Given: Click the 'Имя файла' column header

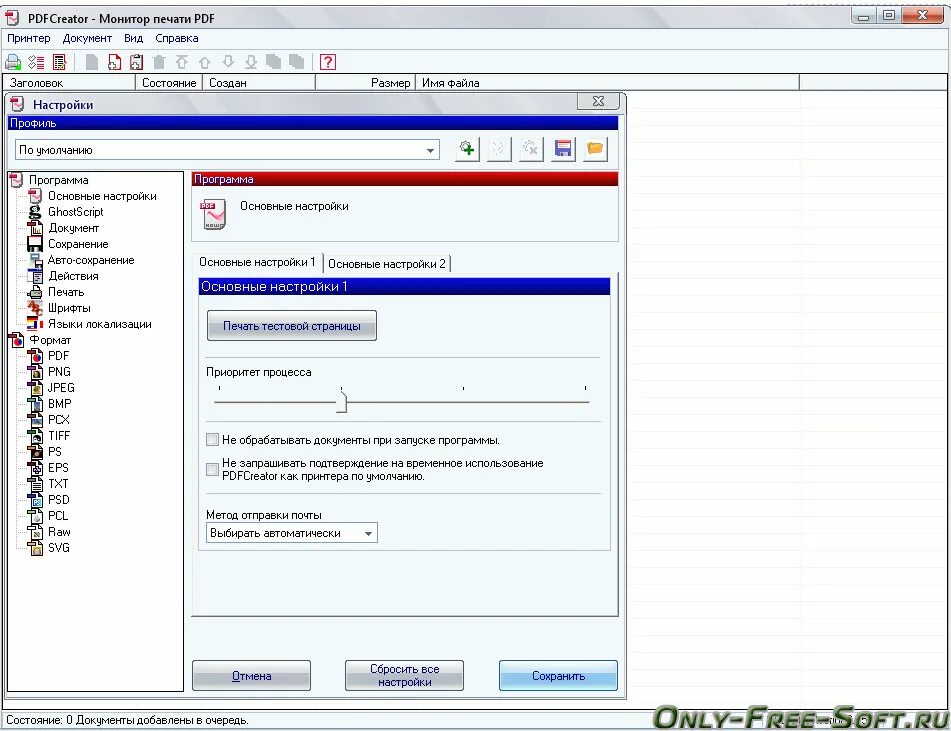Looking at the screenshot, I should coord(607,83).
